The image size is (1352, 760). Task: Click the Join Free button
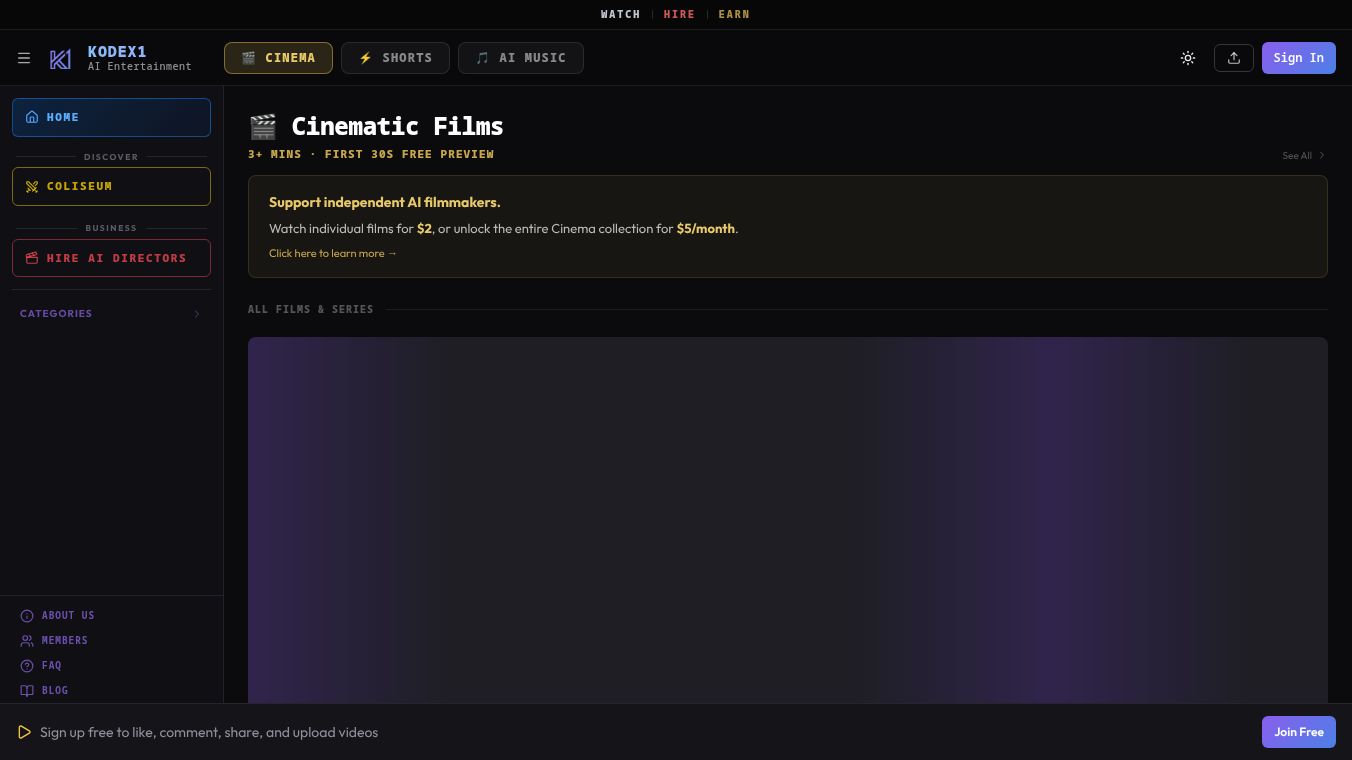1299,732
